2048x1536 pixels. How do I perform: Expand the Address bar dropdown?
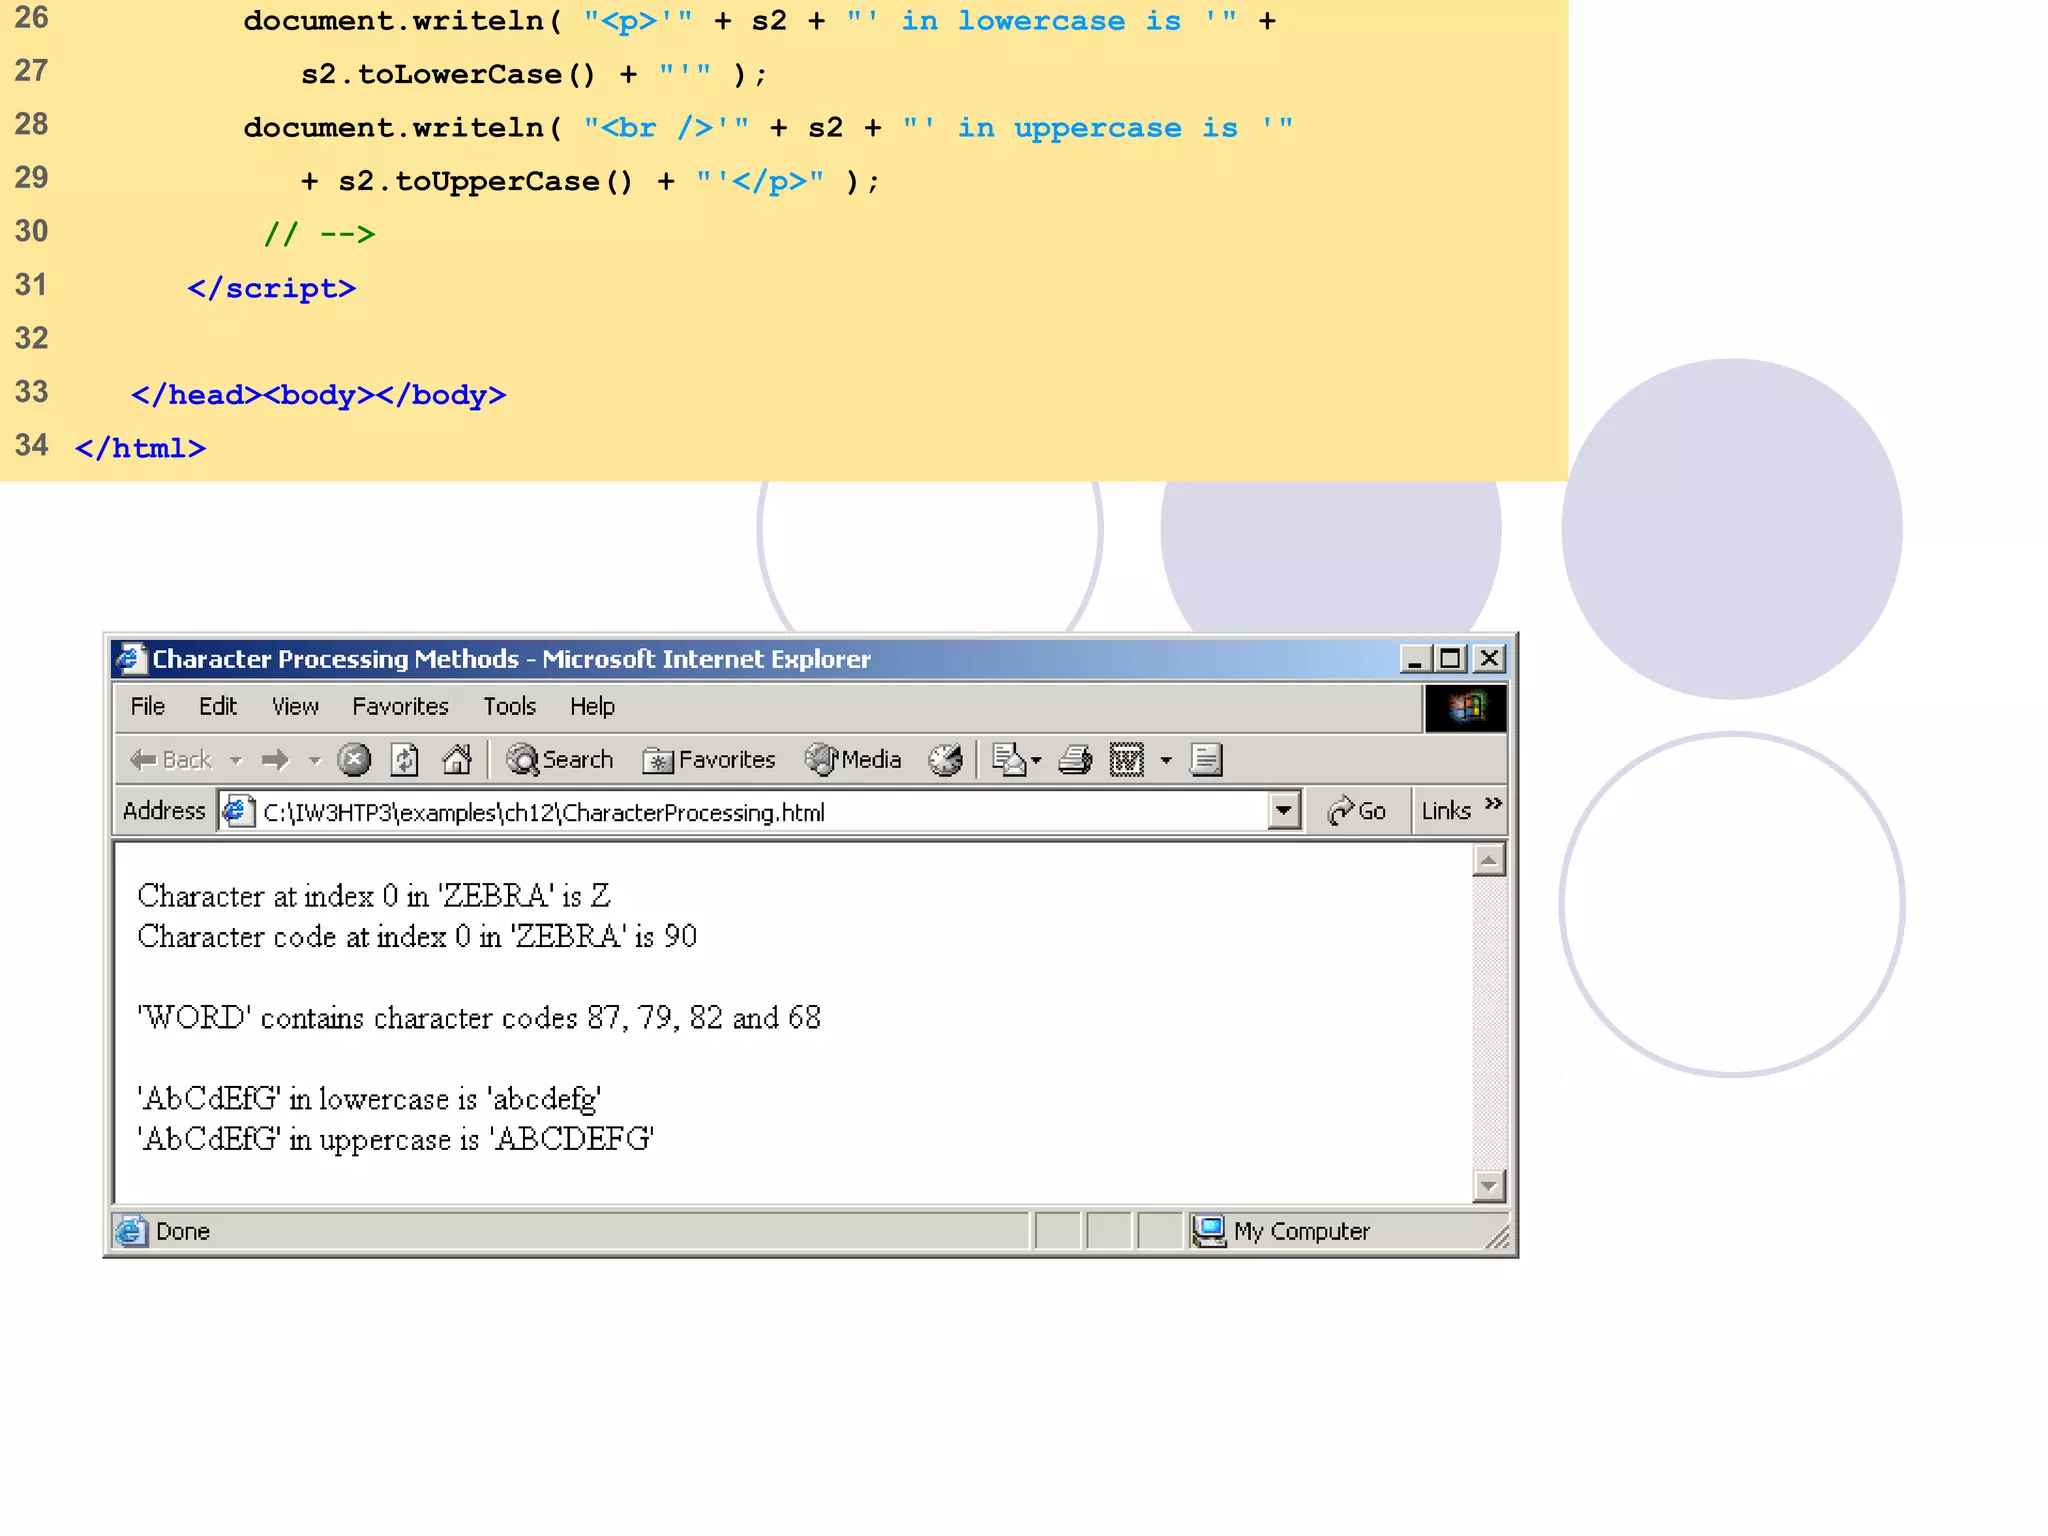pos(1283,811)
